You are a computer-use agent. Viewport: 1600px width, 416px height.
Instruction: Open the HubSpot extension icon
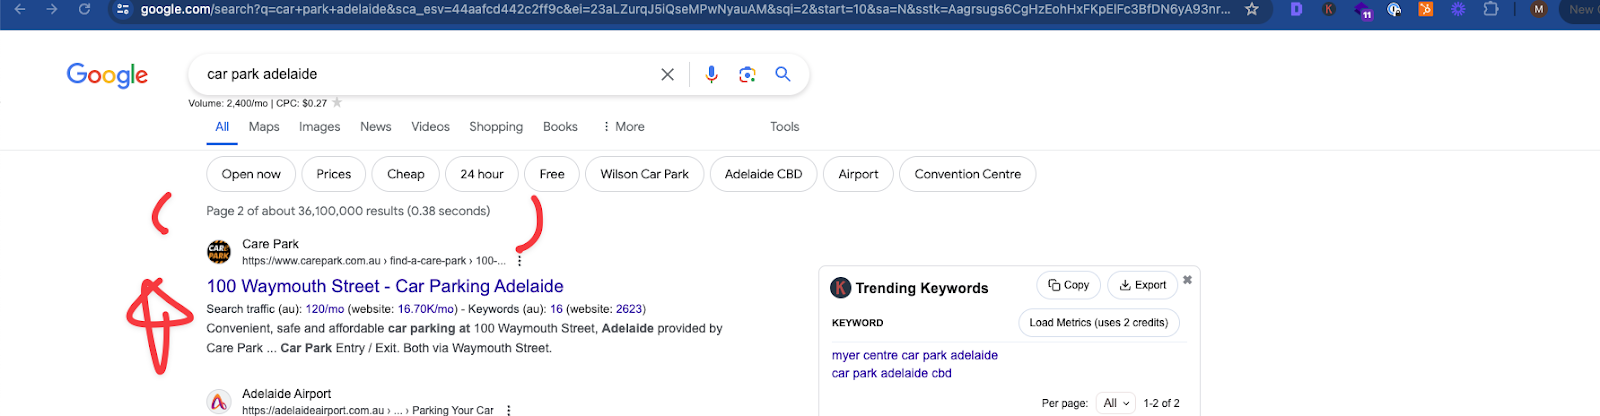1426,9
